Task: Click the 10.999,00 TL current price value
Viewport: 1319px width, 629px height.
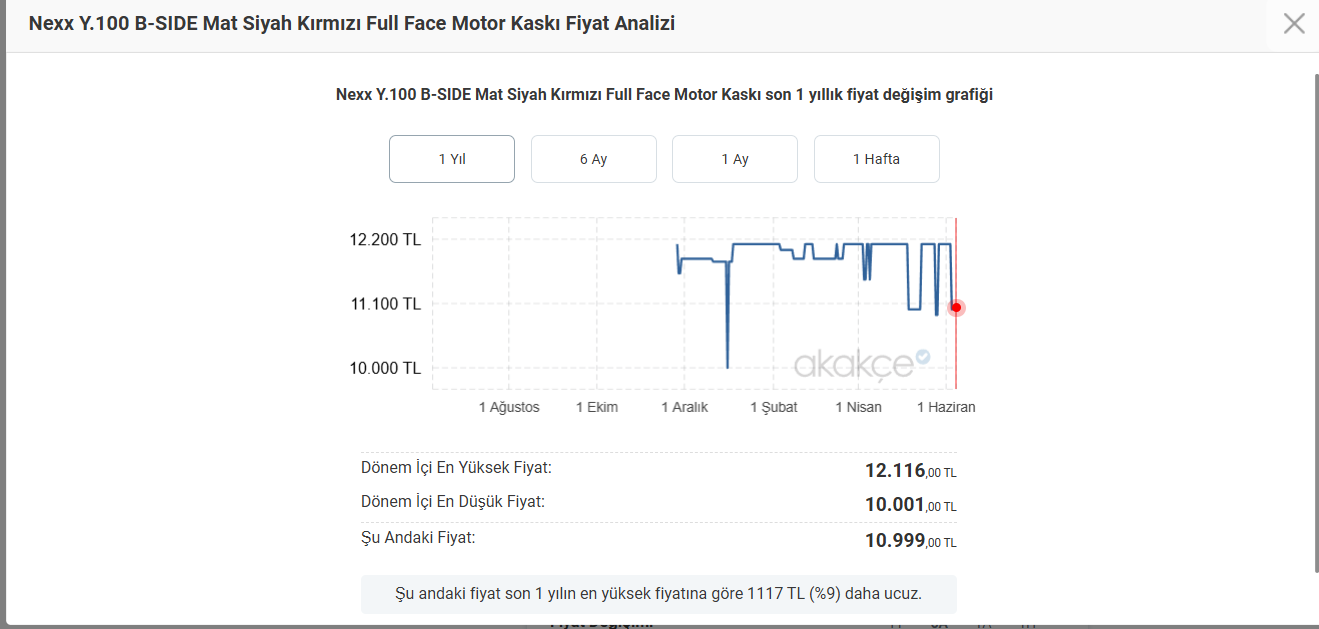Action: click(910, 541)
